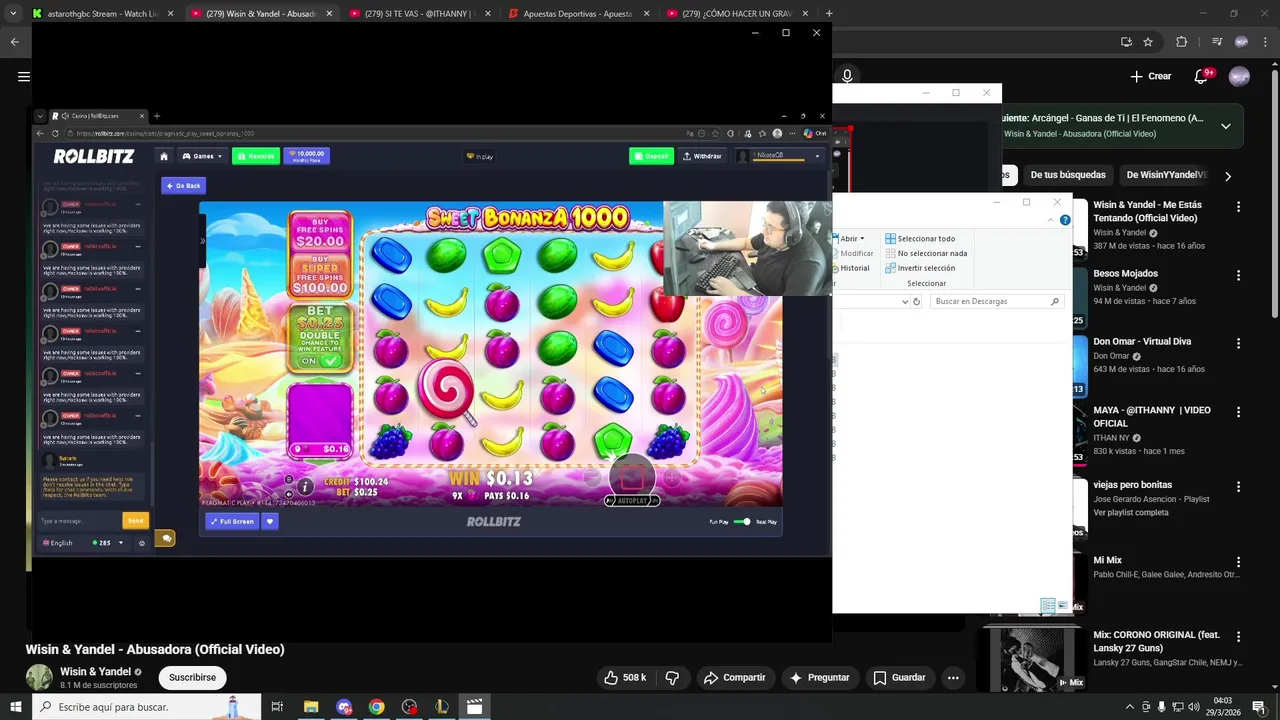Open Windows Task View

pos(277,707)
